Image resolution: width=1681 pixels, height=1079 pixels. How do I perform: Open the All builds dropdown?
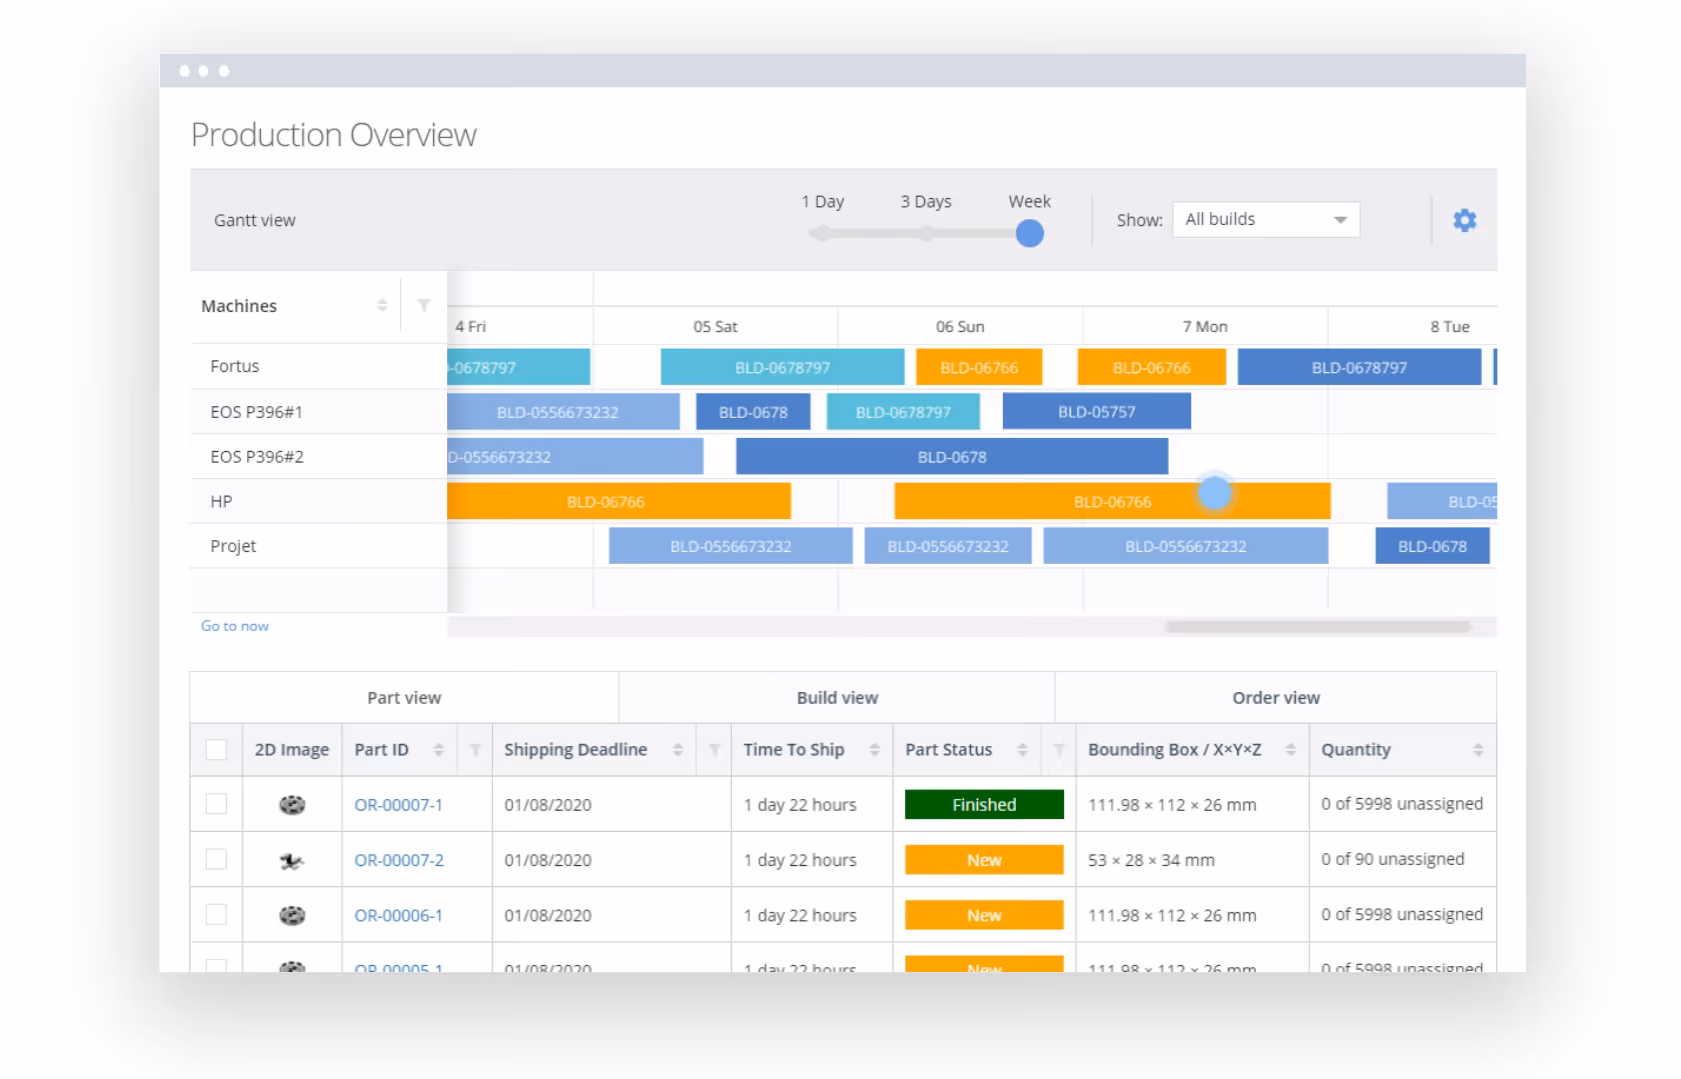pyautogui.click(x=1265, y=219)
